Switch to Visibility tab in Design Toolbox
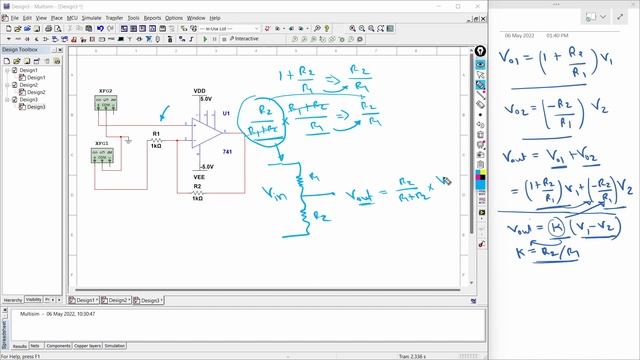Viewport: 640px width, 360px height. pyautogui.click(x=33, y=300)
